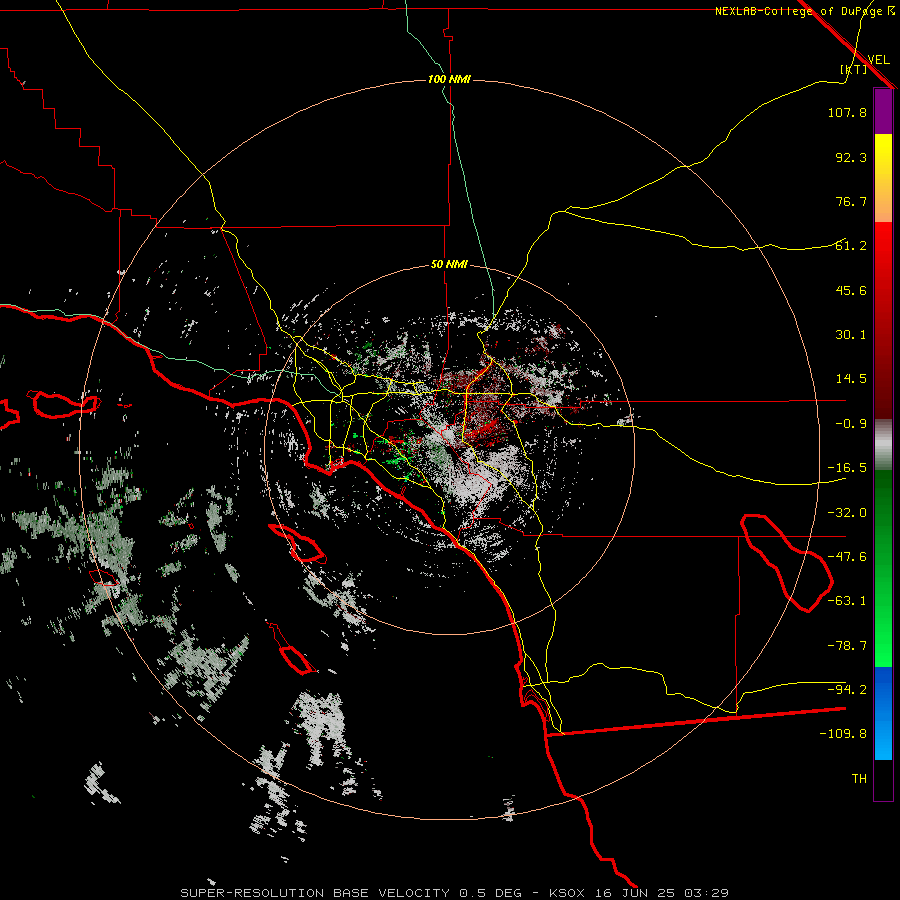This screenshot has height=900, width=900.
Task: Click the -47.6 scale value
Action: (x=847, y=557)
